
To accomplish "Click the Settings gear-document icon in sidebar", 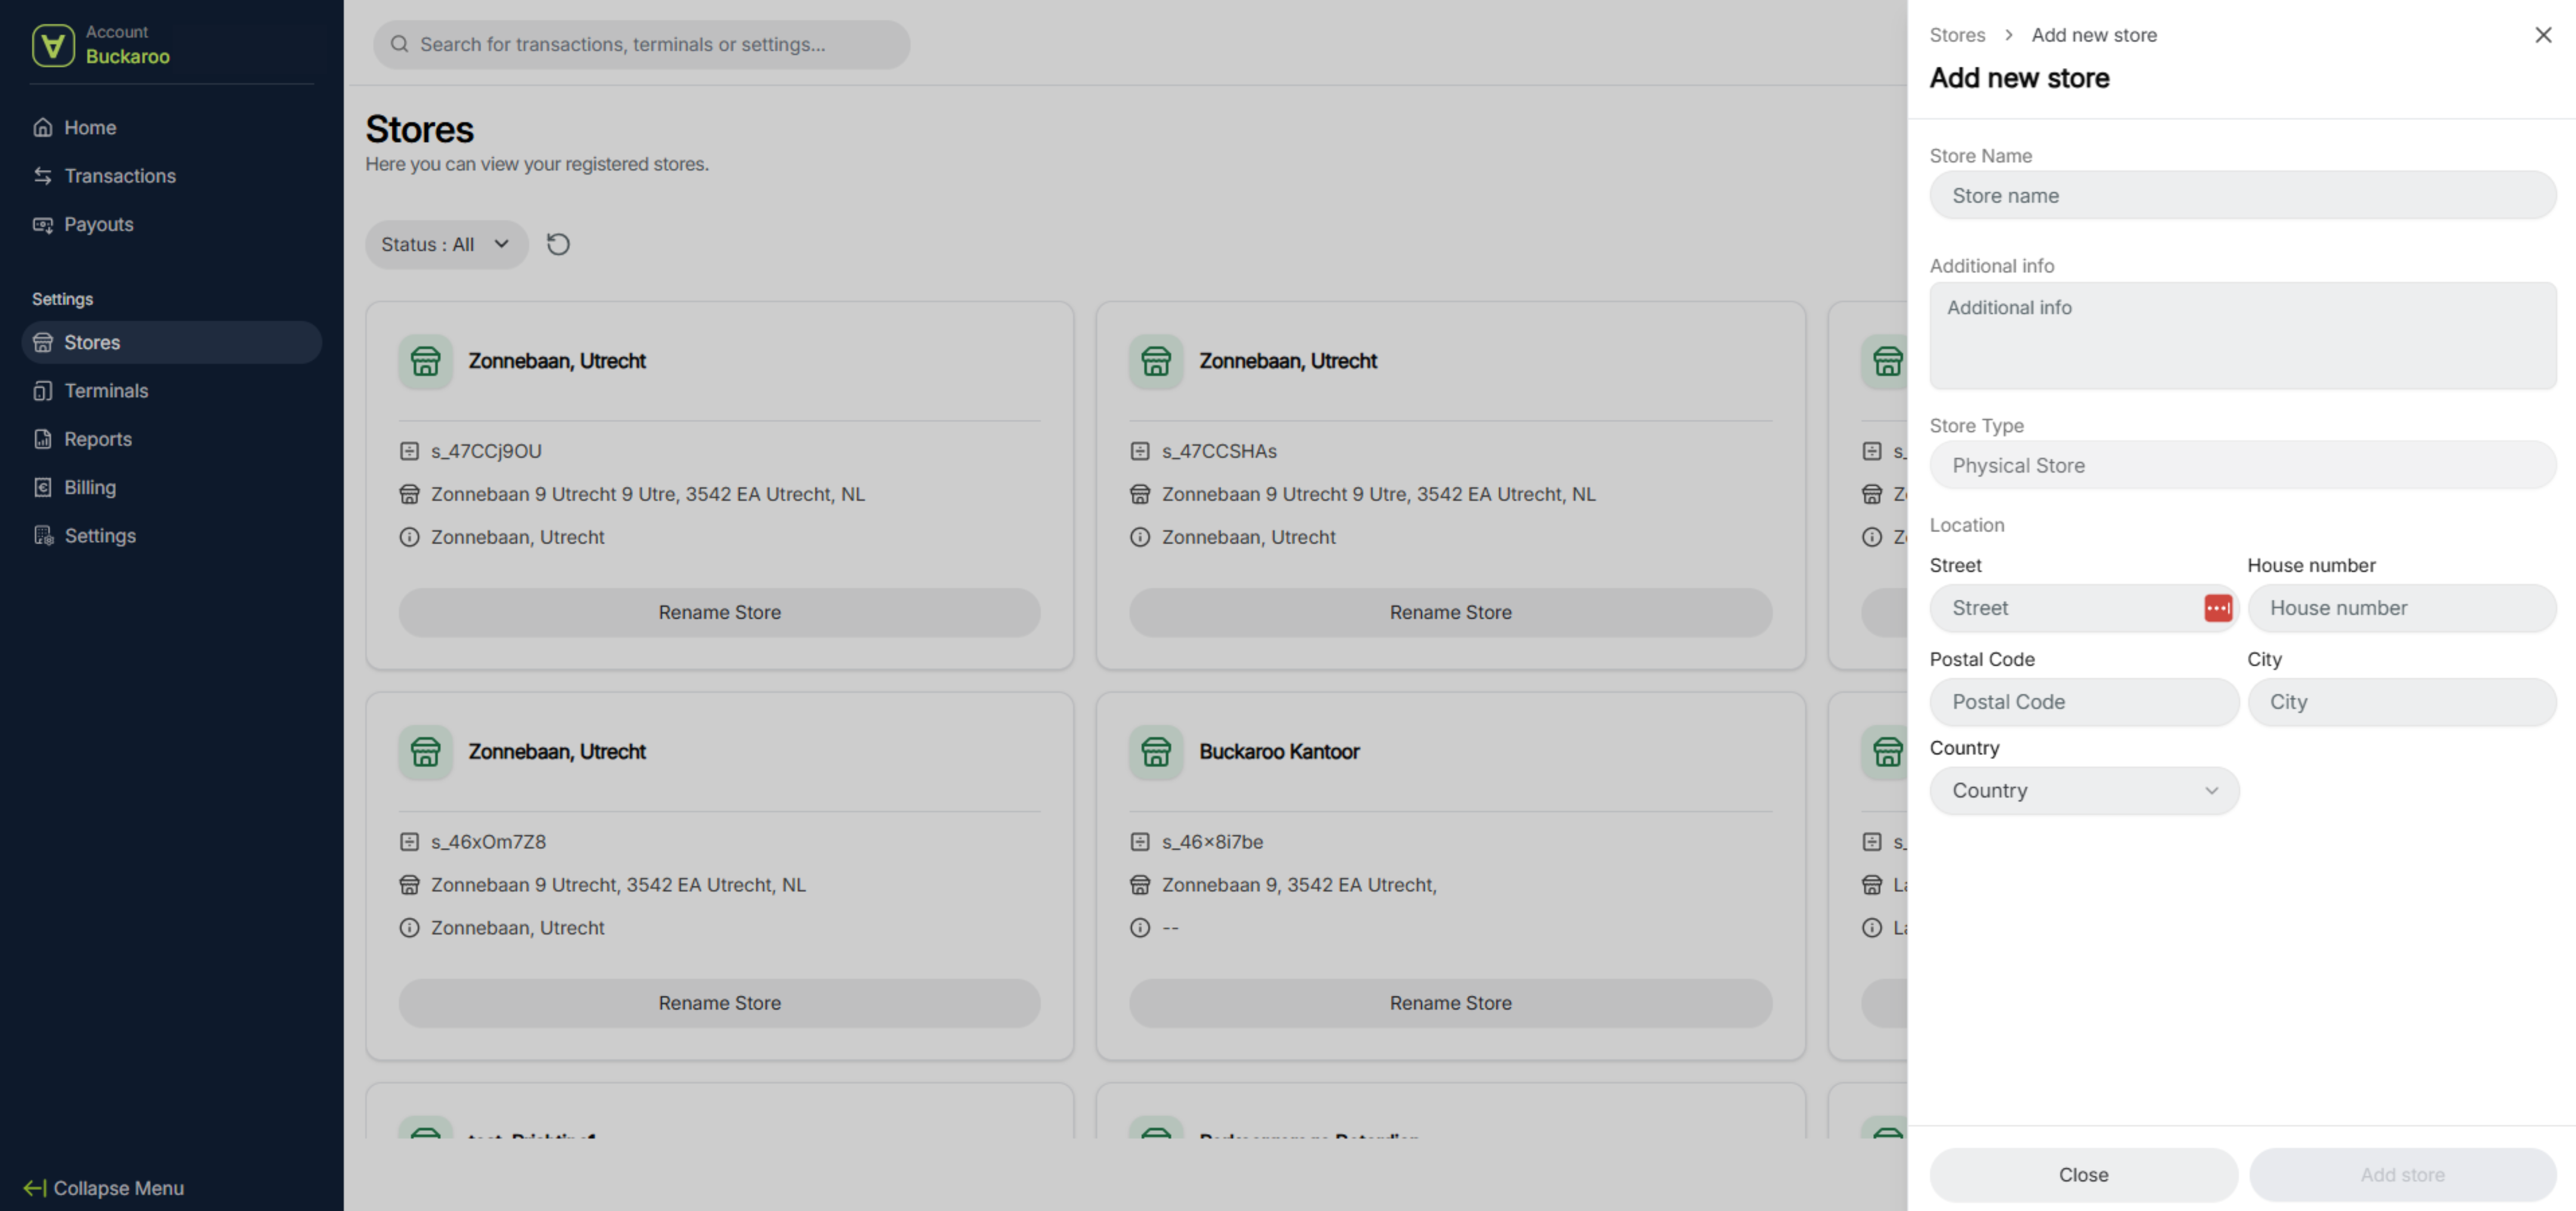I will [x=43, y=536].
